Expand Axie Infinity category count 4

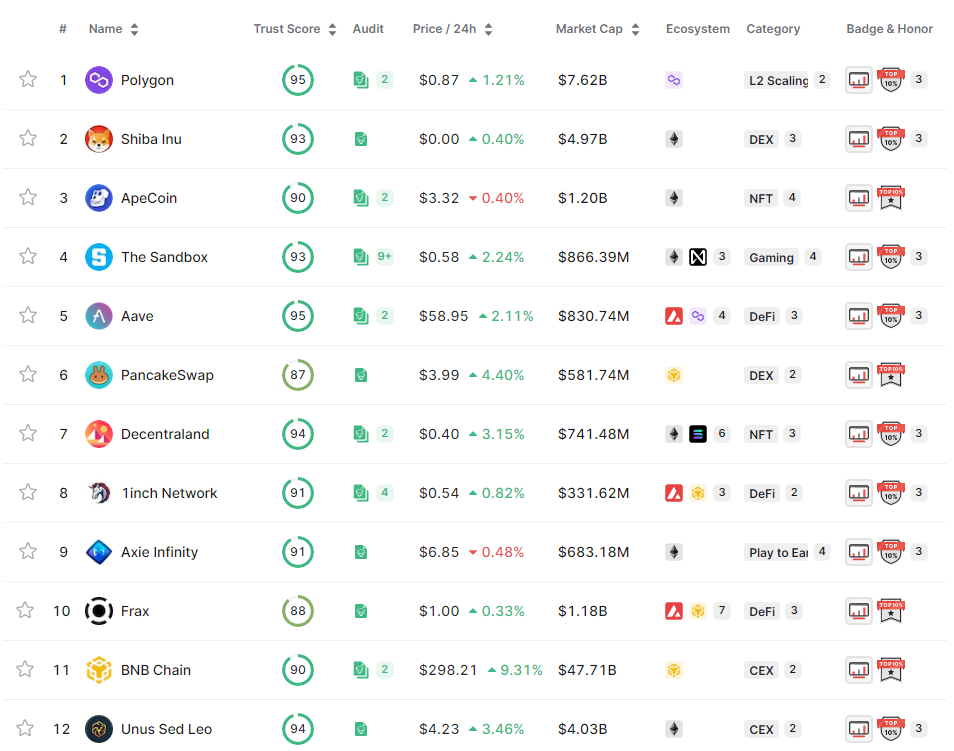pos(822,551)
